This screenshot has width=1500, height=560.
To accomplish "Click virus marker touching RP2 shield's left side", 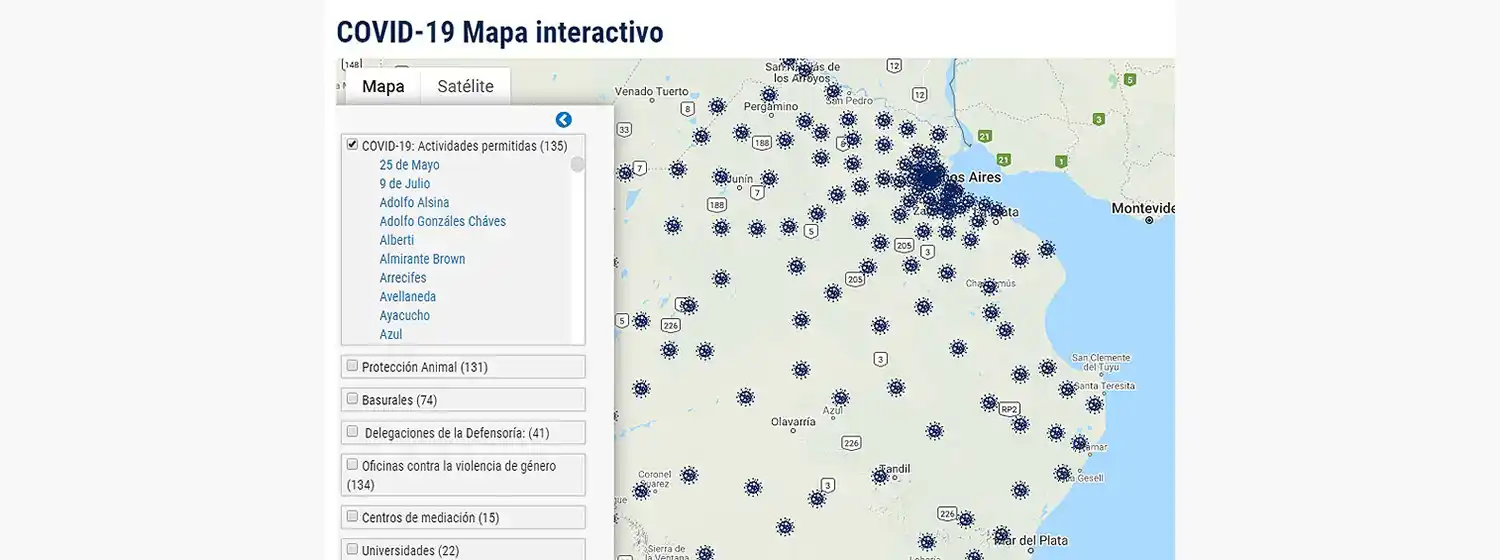I will point(989,403).
